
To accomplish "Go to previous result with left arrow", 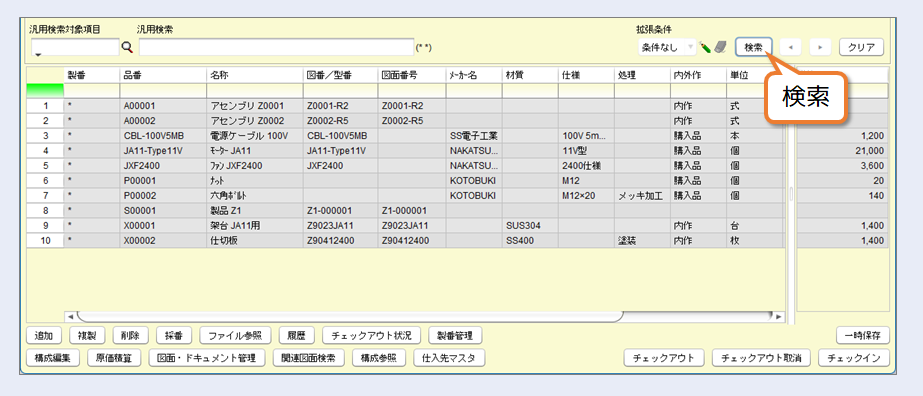I will click(790, 48).
